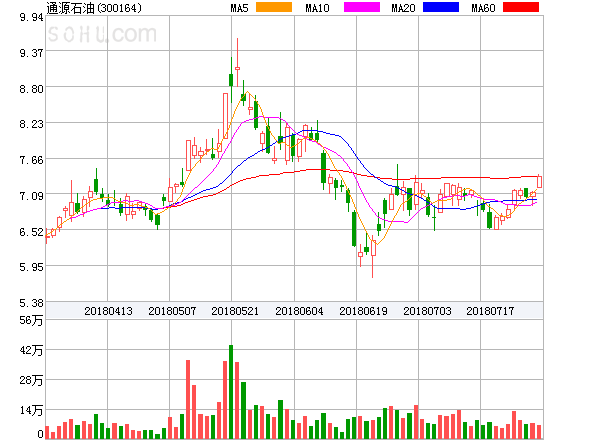Click the MA5 legend label
Viewport: 600px width, 440px height.
pos(240,8)
